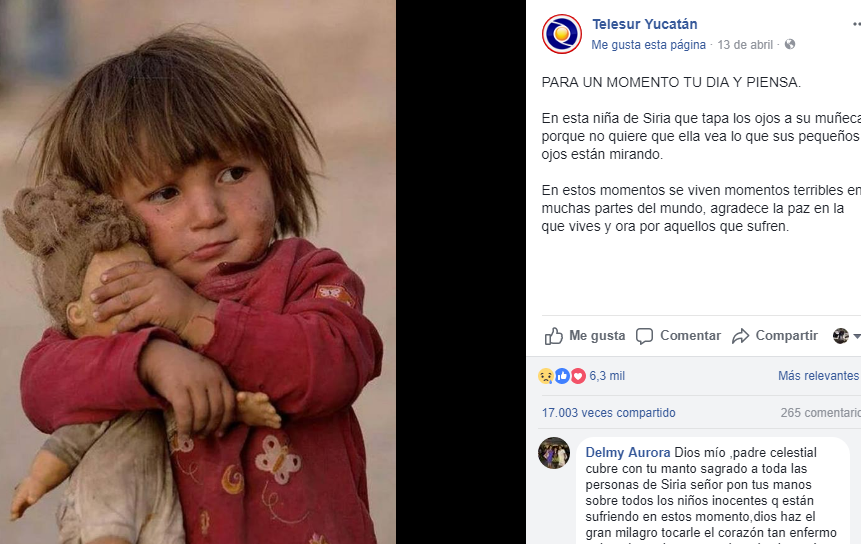Open Delmy Aurora's profile name

(x=628, y=452)
